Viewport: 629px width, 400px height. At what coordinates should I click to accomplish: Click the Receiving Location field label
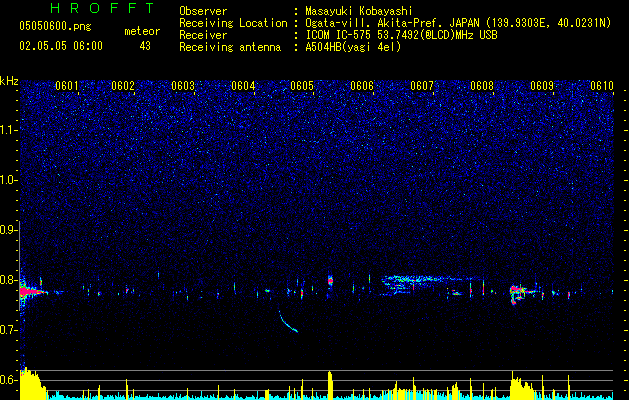(x=233, y=23)
